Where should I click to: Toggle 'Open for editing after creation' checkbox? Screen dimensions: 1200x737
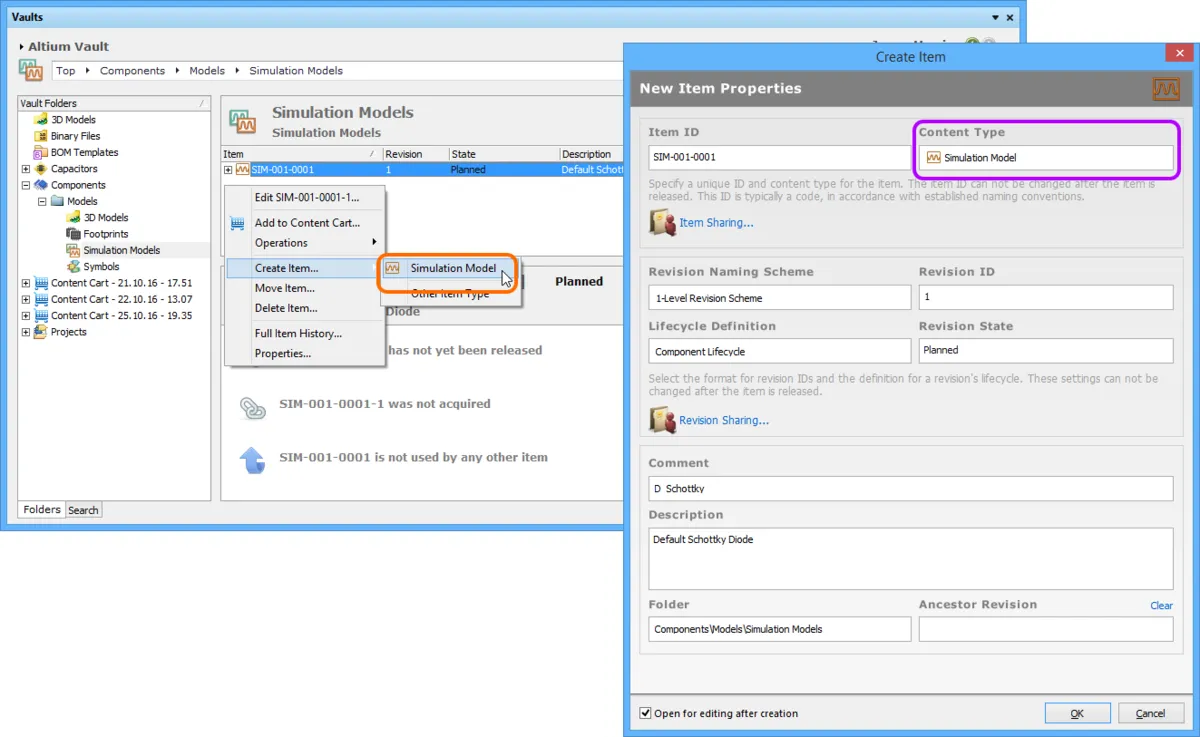pos(645,713)
